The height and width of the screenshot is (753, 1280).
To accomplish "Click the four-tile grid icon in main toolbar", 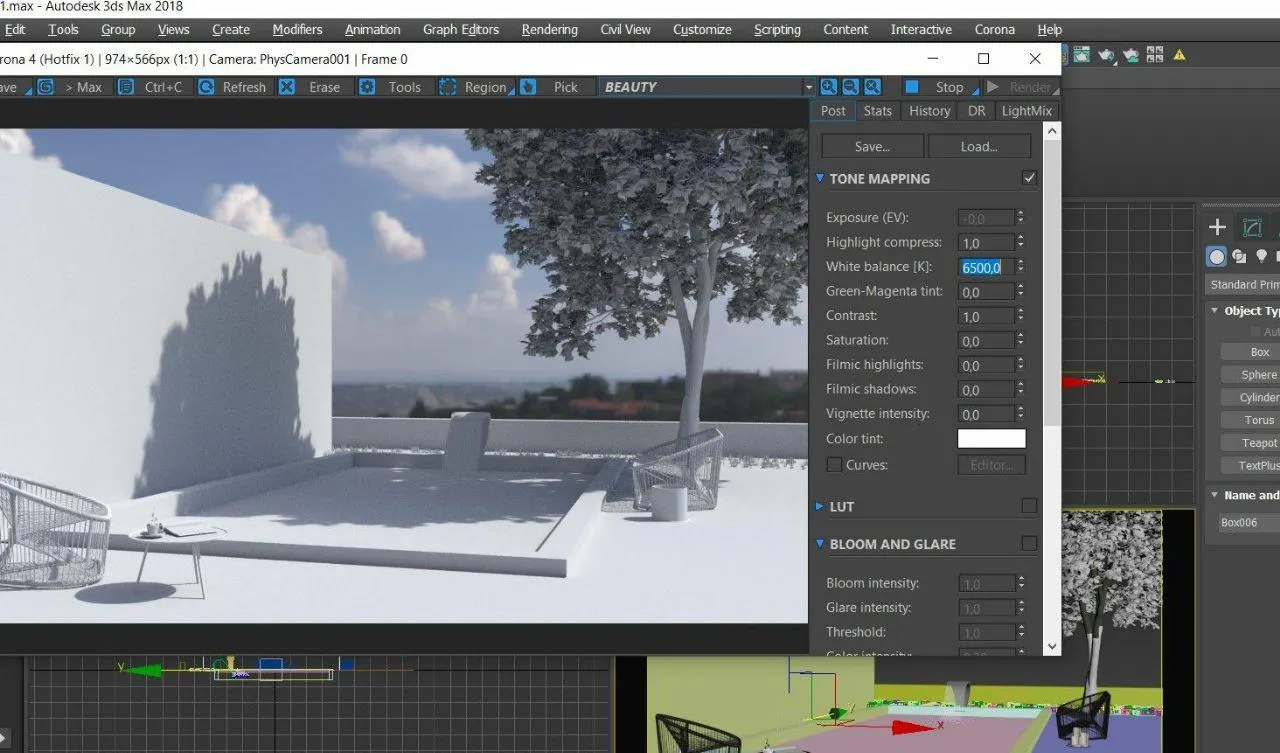I will coord(1155,56).
